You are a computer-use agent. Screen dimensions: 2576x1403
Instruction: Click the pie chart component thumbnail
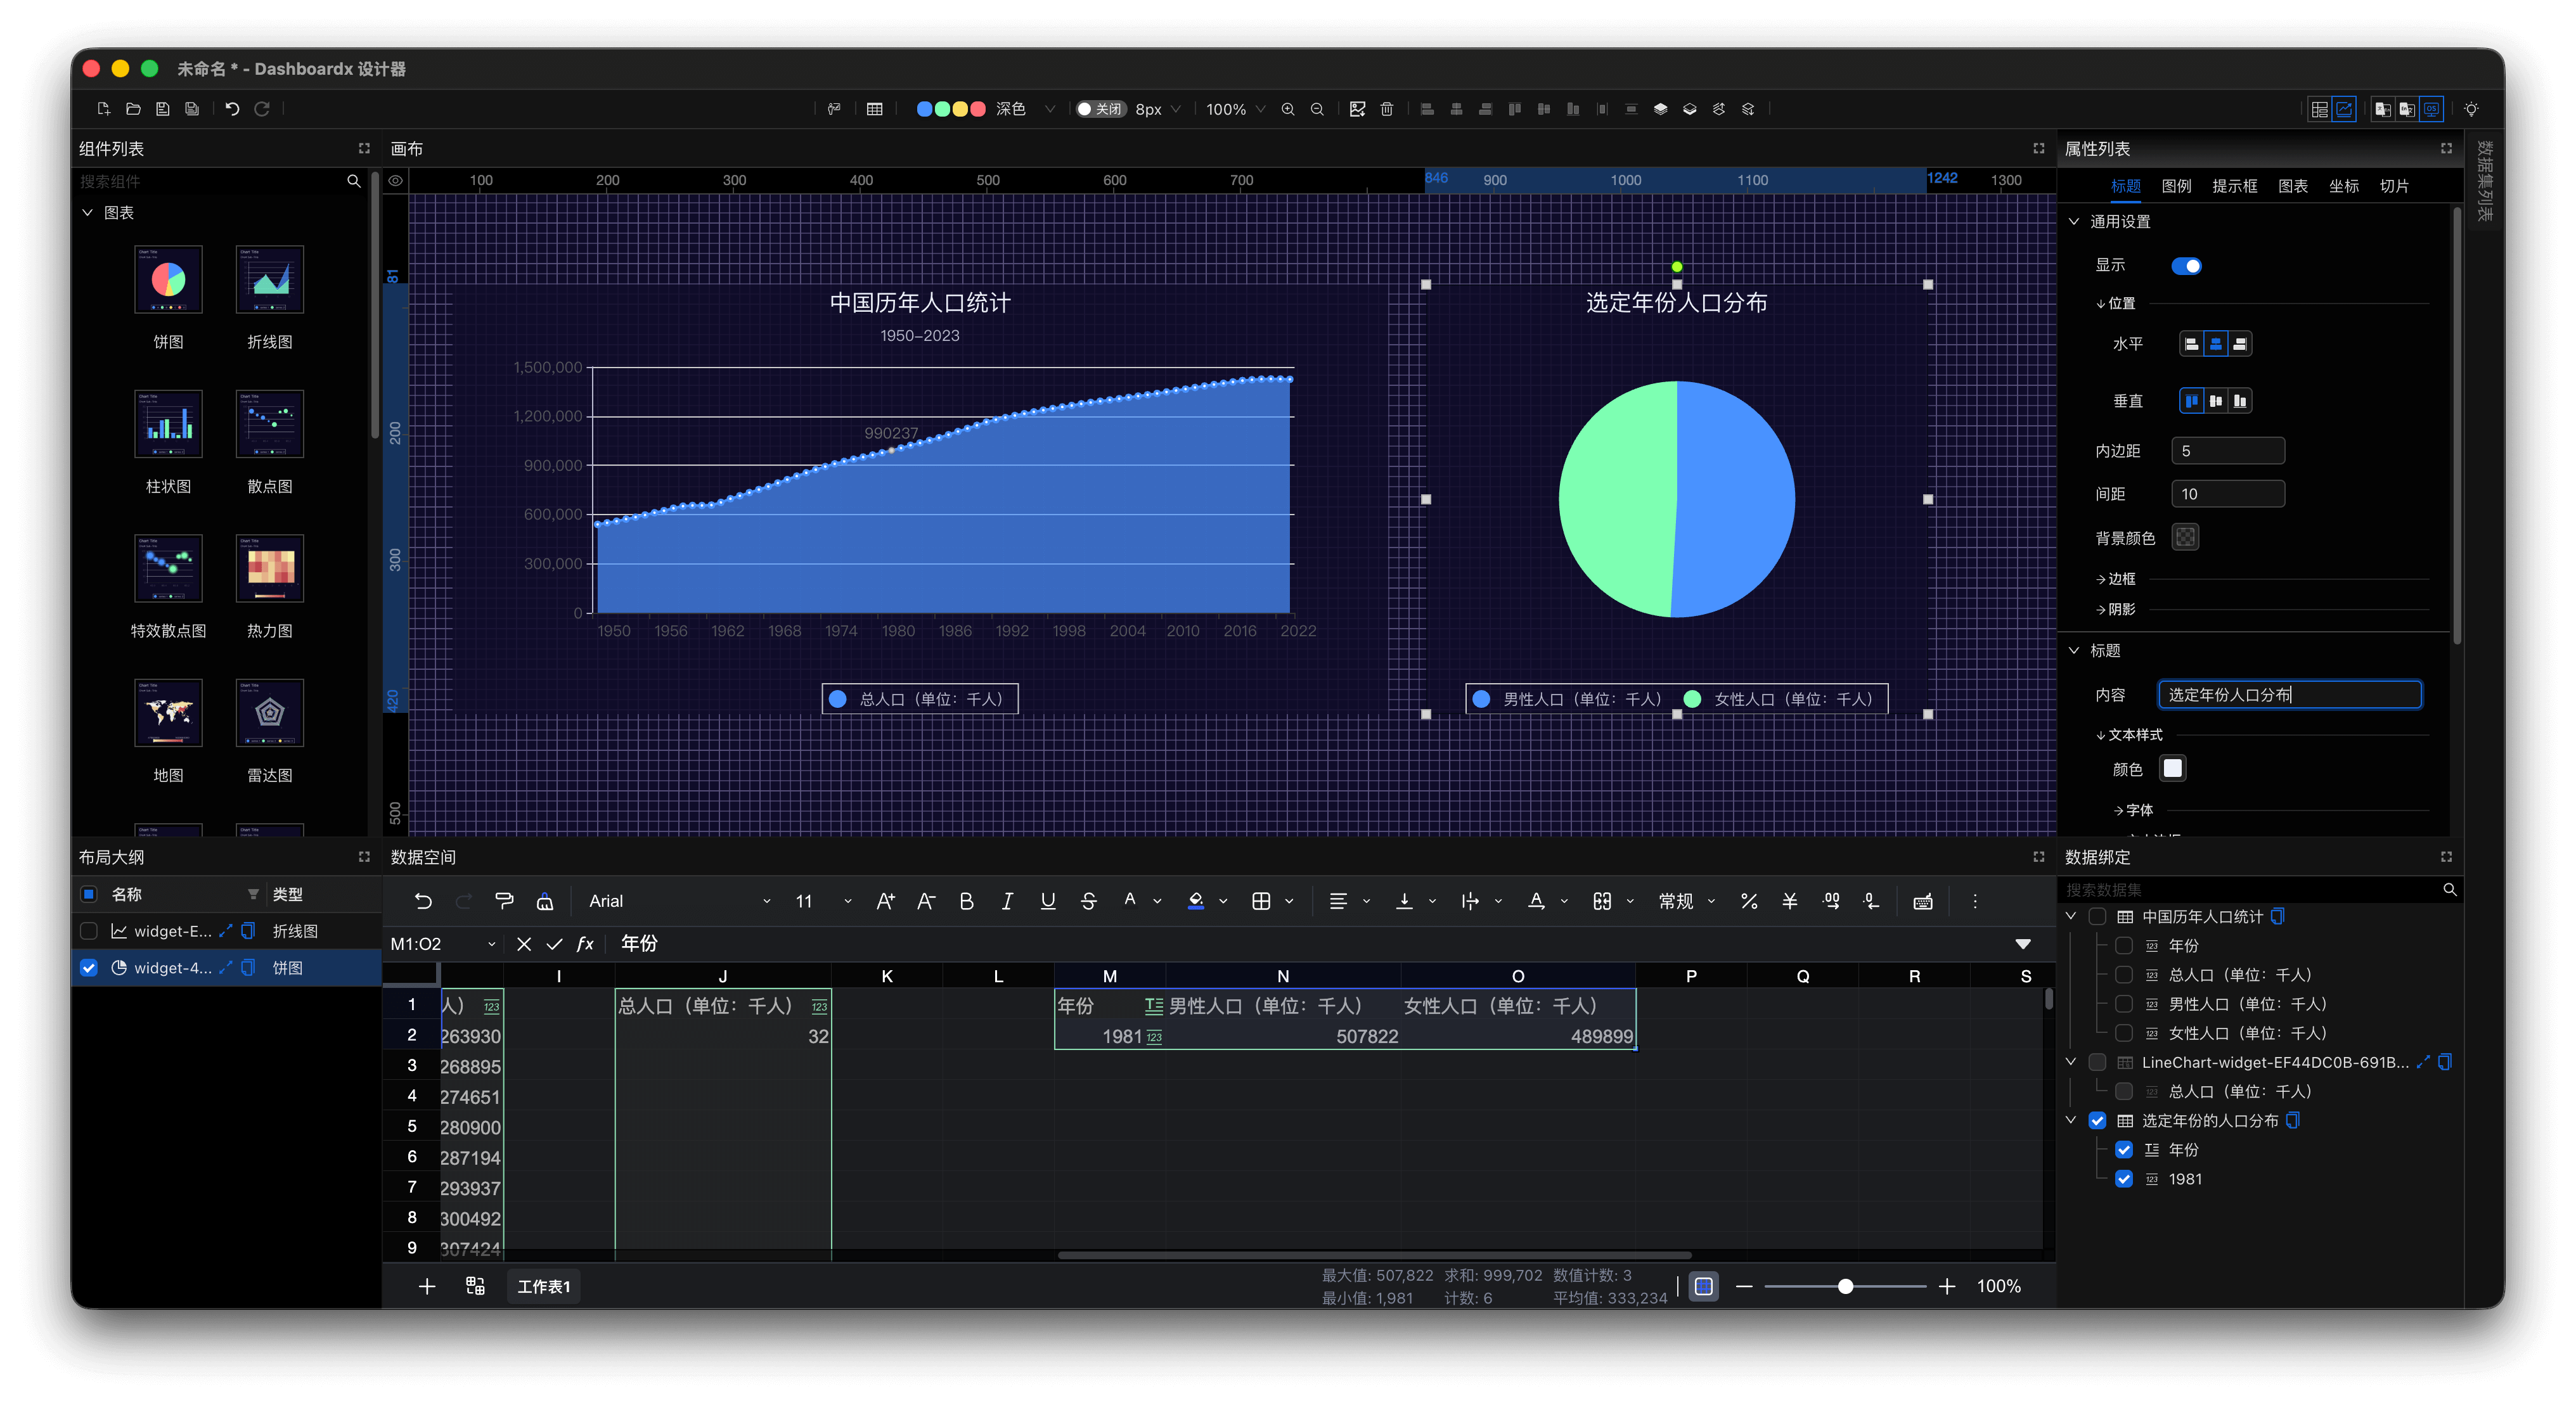[168, 280]
